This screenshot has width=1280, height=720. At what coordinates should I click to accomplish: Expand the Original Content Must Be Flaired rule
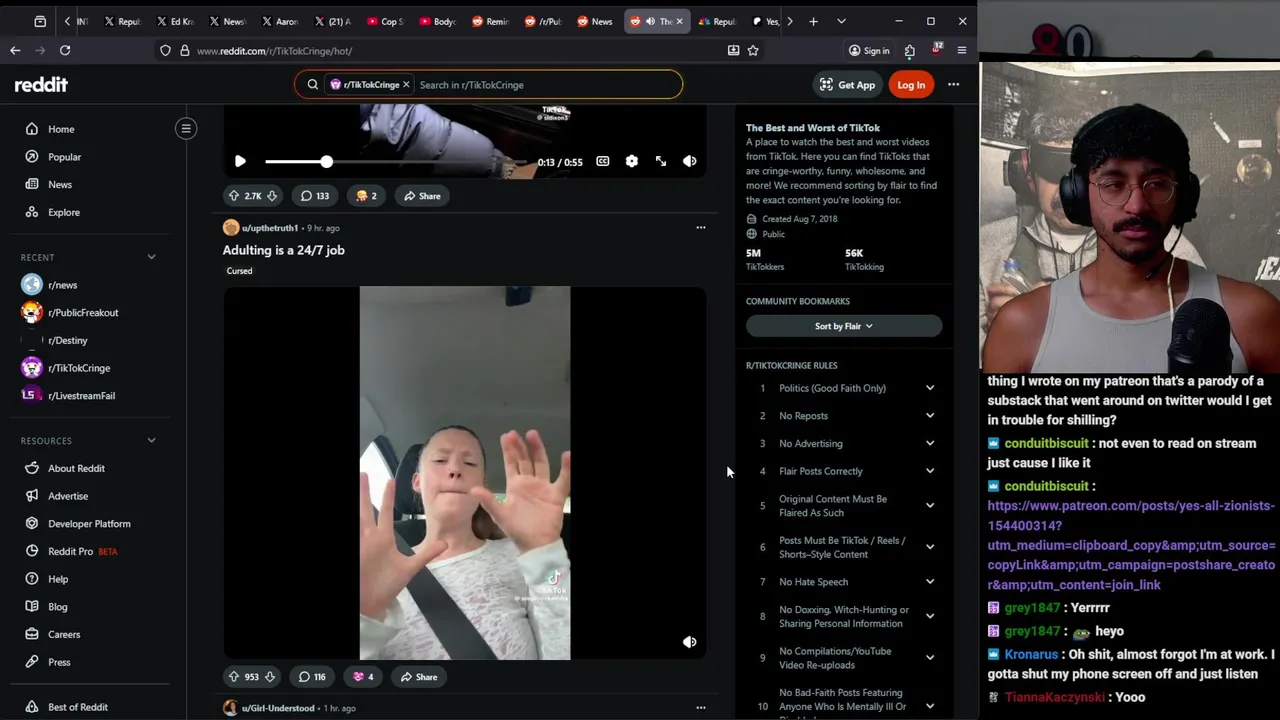coord(930,506)
